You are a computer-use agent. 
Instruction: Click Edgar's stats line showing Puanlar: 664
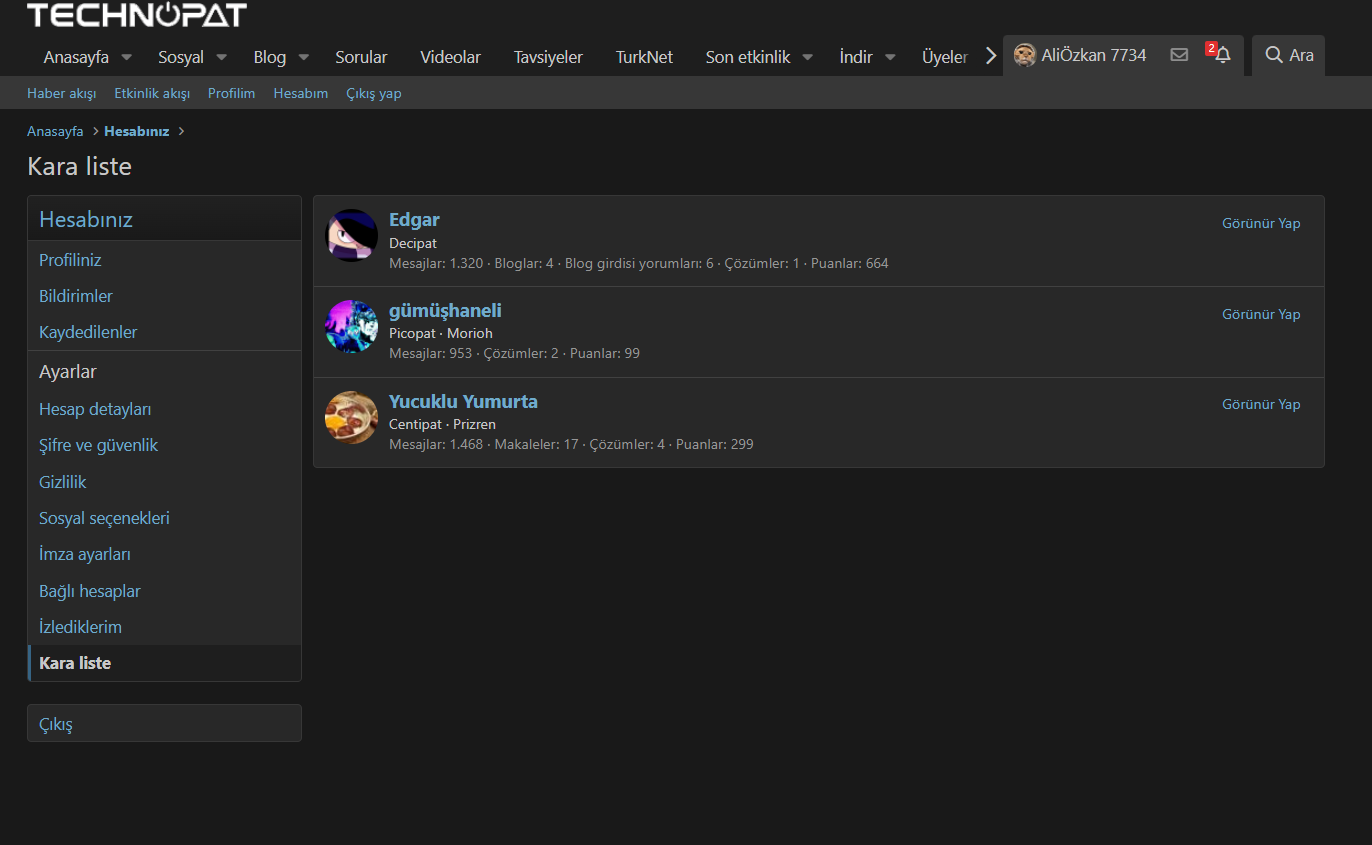tap(638, 264)
